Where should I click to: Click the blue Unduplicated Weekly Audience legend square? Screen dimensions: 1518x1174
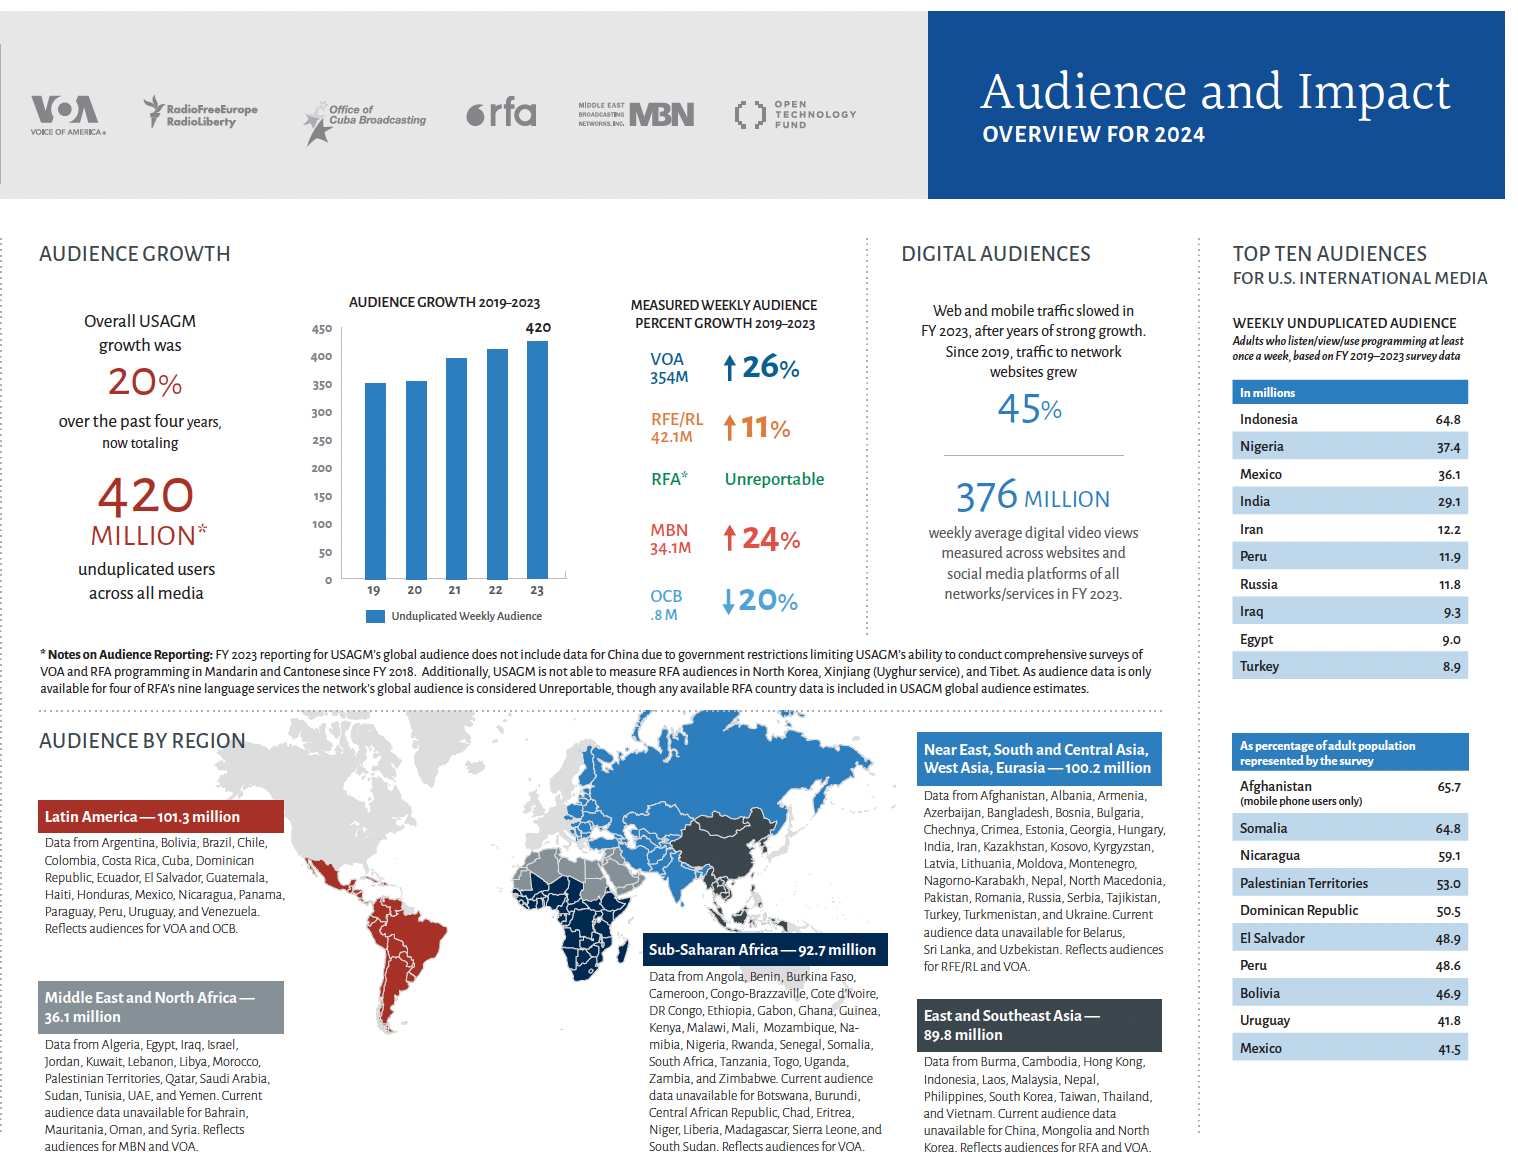[x=375, y=617]
